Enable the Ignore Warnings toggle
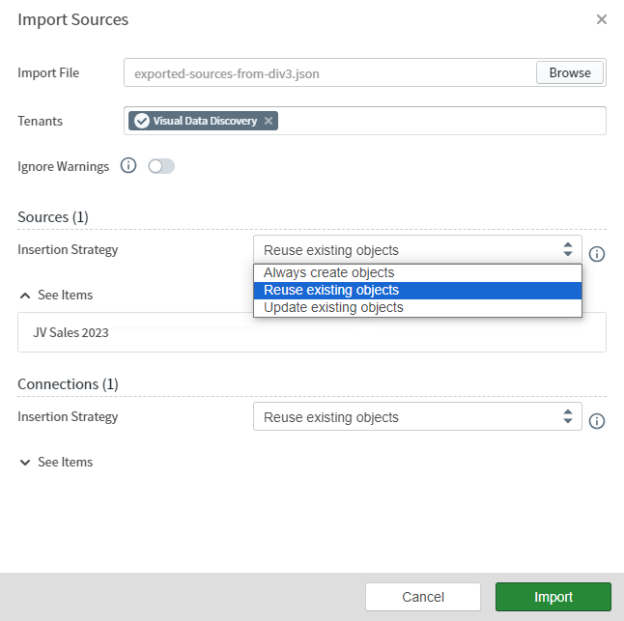Image resolution: width=624 pixels, height=621 pixels. coord(161,167)
